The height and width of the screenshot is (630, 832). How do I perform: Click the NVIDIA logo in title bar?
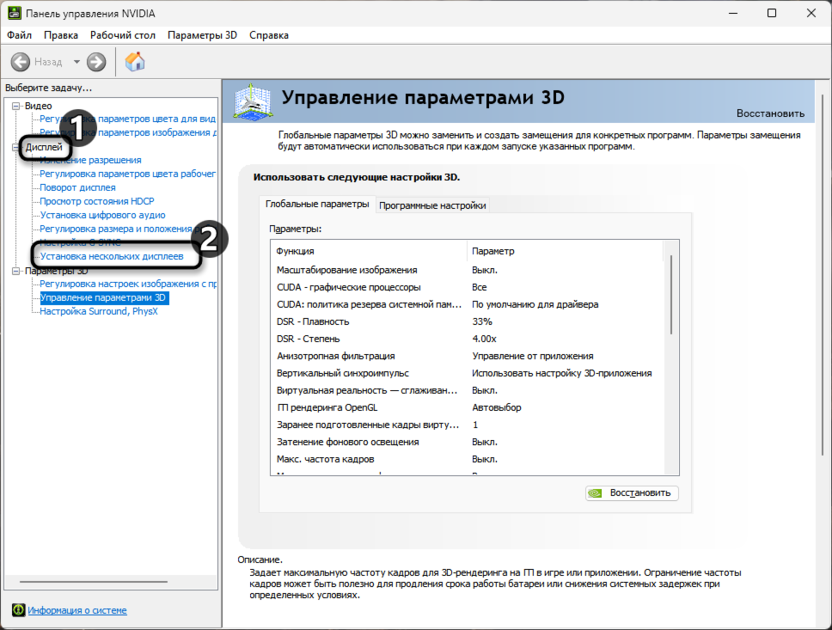(14, 13)
